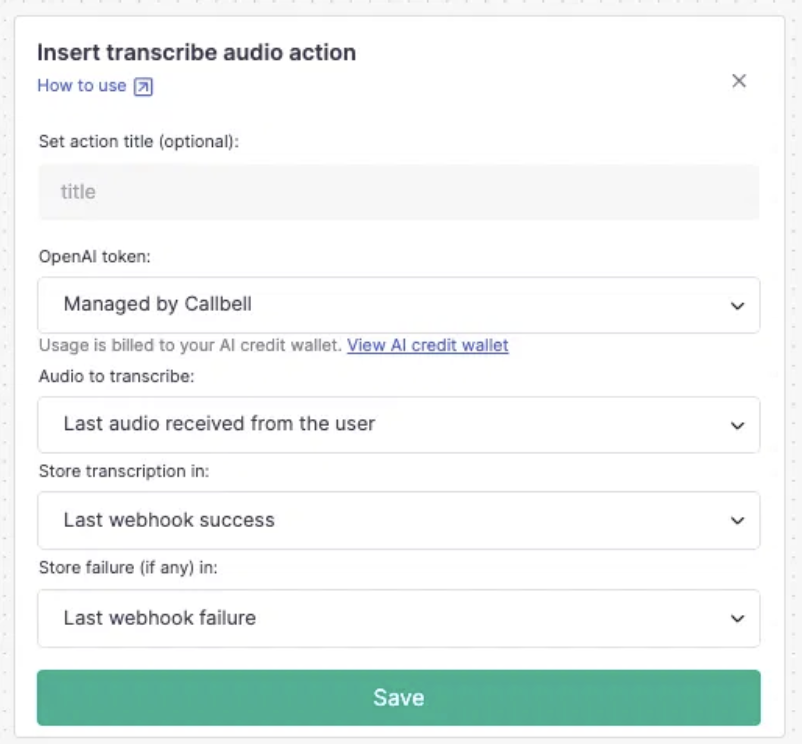Open the How to use help link
Viewport: 802px width, 744px height.
[82, 85]
